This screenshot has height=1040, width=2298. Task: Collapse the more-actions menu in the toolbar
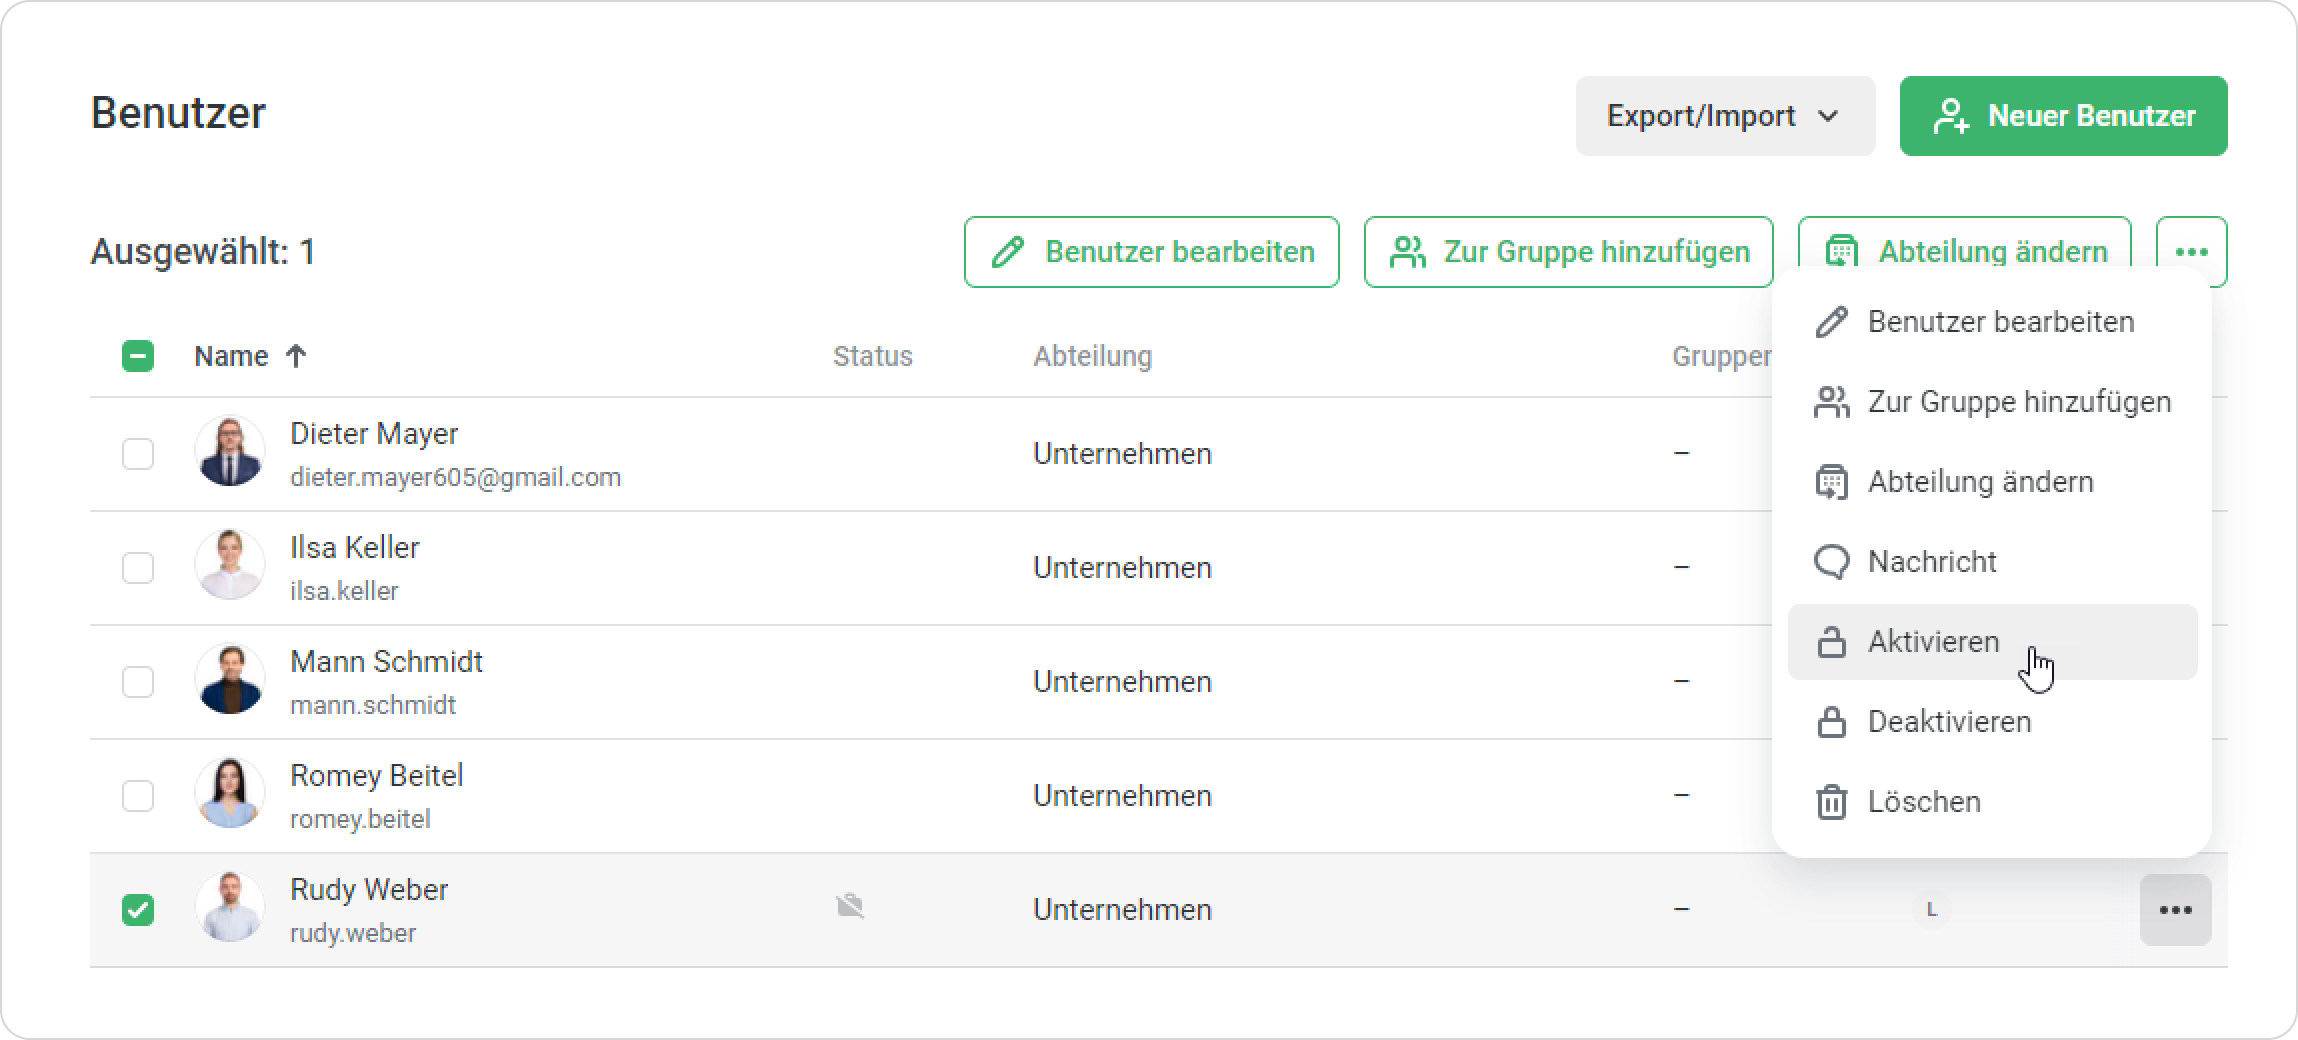tap(2191, 251)
